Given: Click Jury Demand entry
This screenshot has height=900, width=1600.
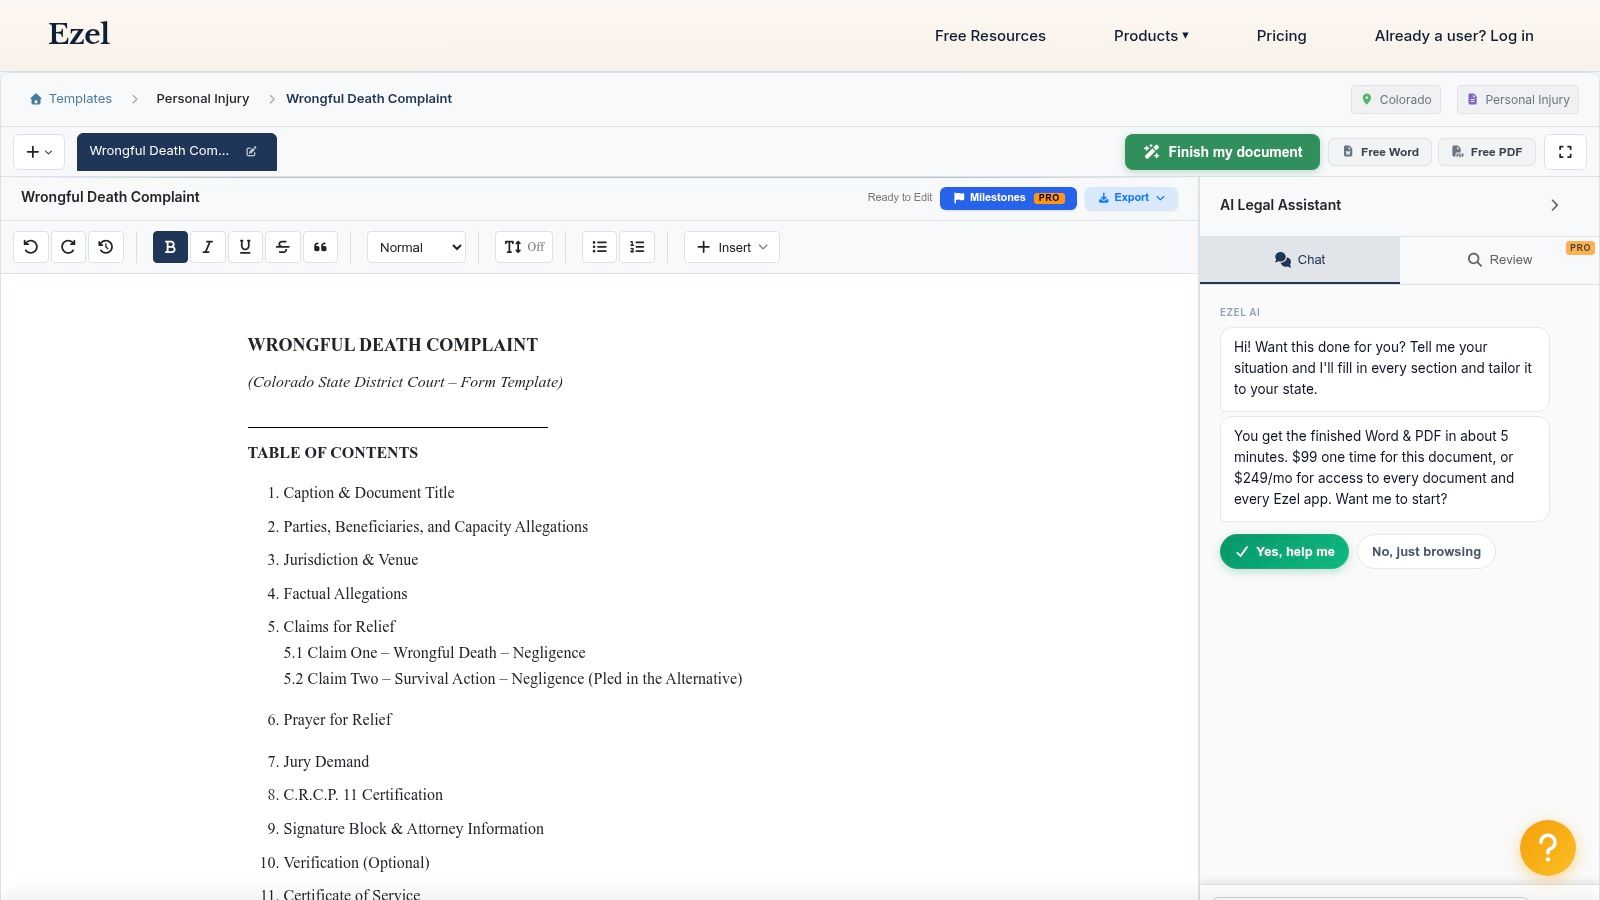Looking at the screenshot, I should [326, 762].
